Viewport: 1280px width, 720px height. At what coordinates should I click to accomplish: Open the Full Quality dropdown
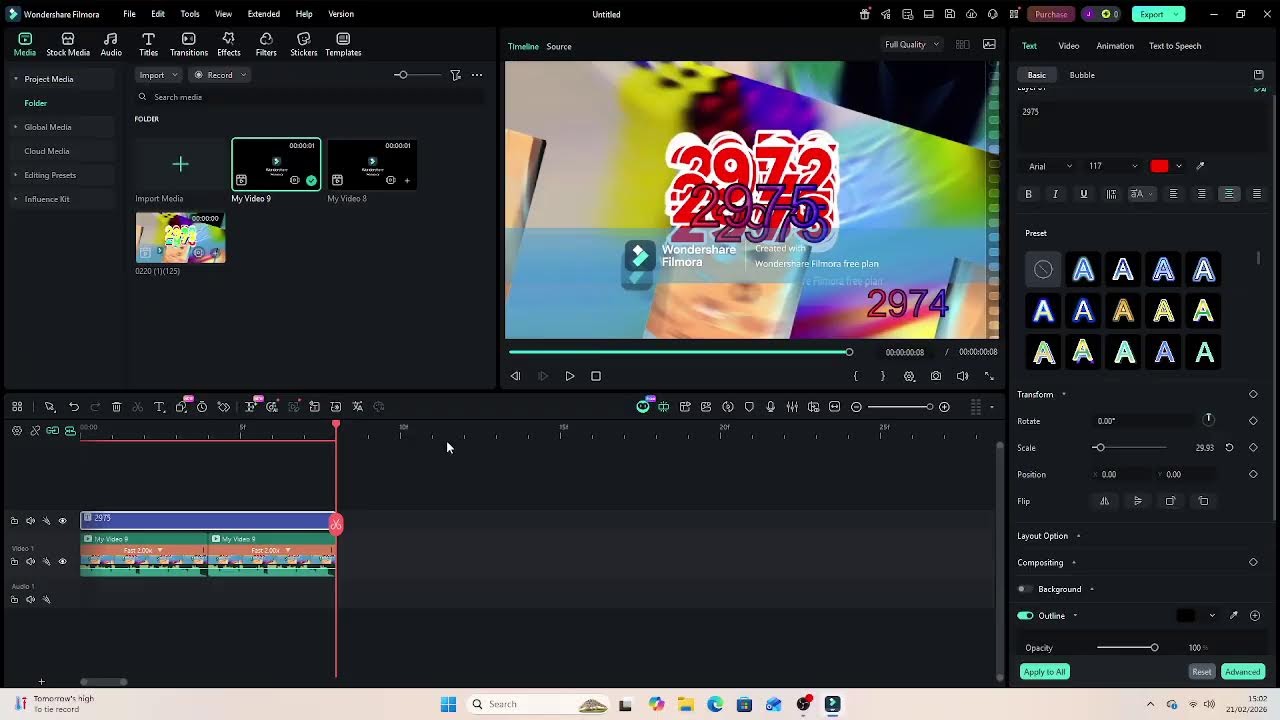point(912,45)
